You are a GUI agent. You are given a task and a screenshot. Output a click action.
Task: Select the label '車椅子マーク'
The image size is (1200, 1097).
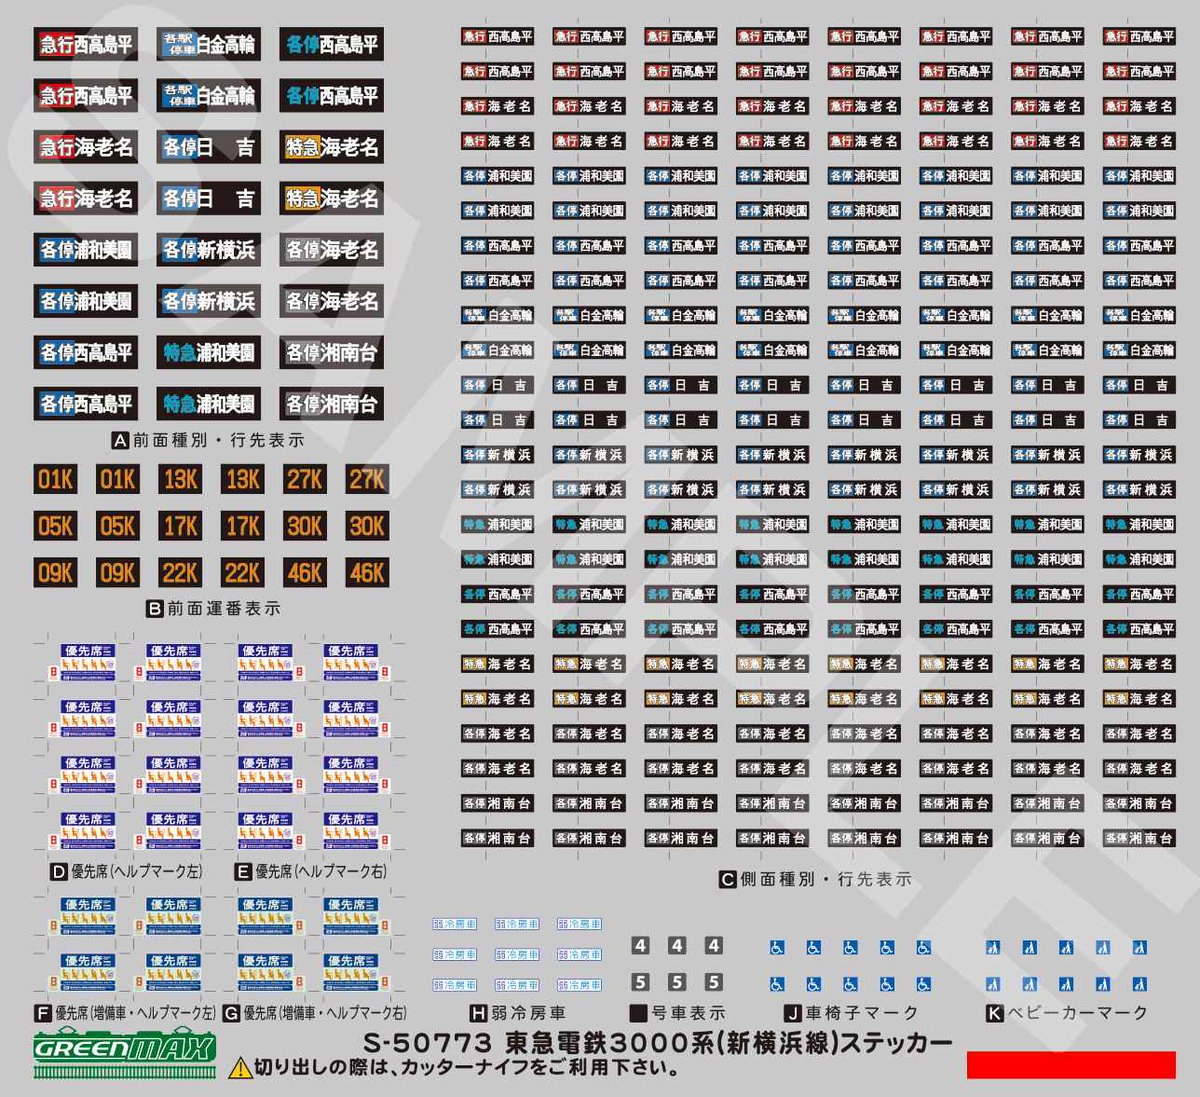(861, 1013)
